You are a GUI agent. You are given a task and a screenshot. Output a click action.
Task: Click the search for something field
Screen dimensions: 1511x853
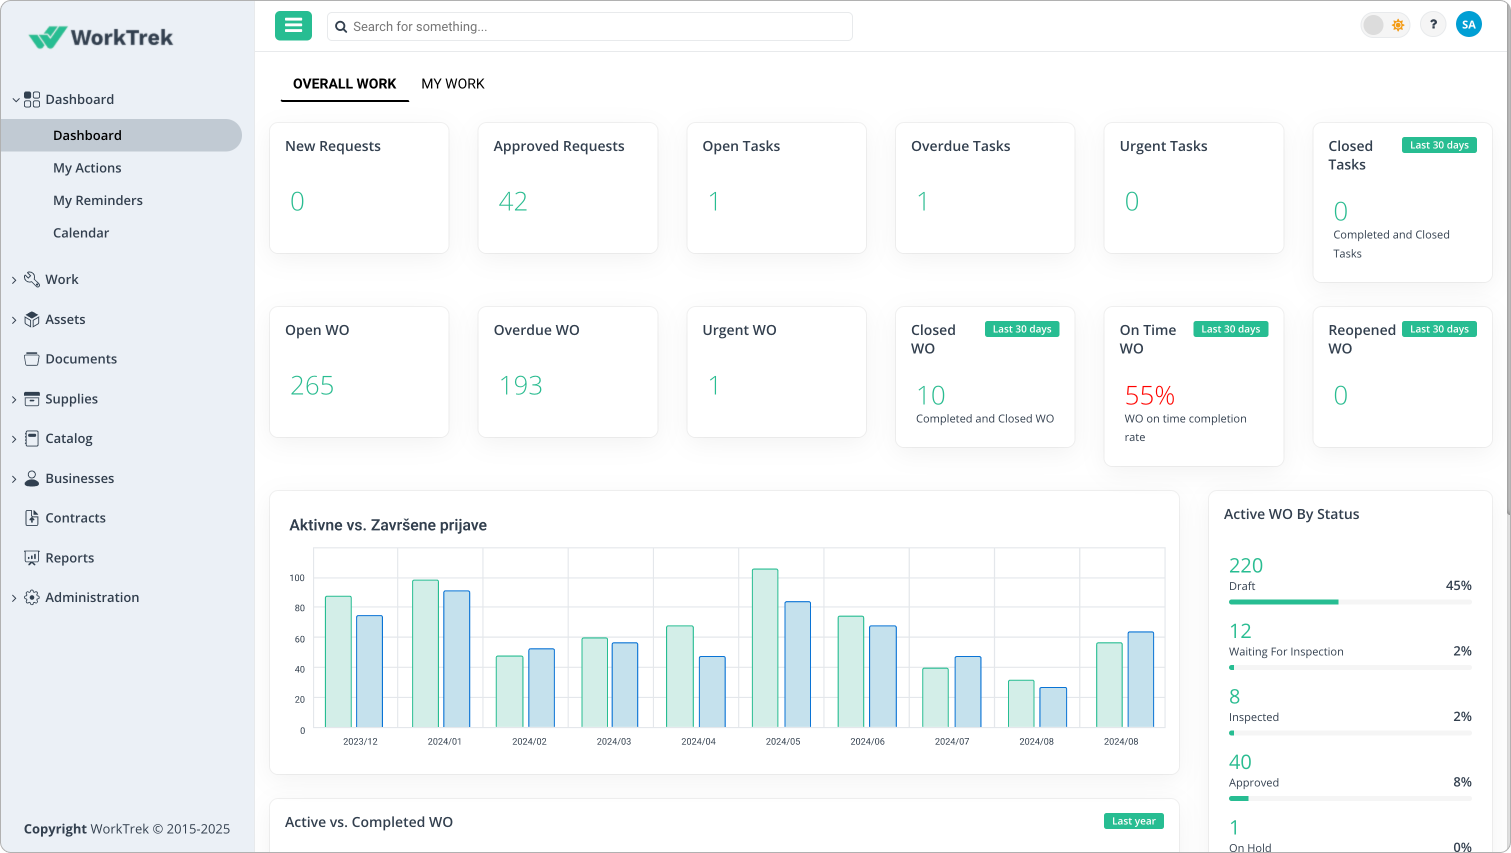(x=590, y=27)
